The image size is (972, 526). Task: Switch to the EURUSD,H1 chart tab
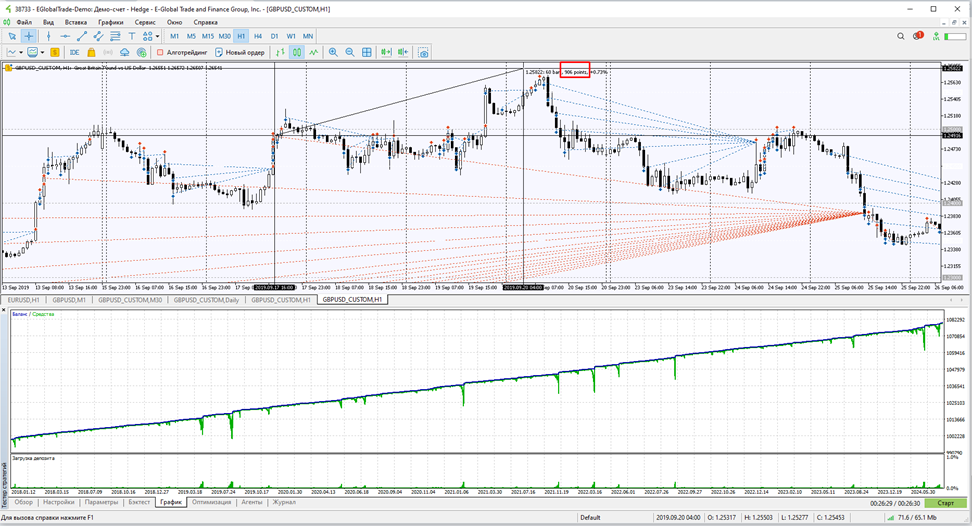coord(24,300)
